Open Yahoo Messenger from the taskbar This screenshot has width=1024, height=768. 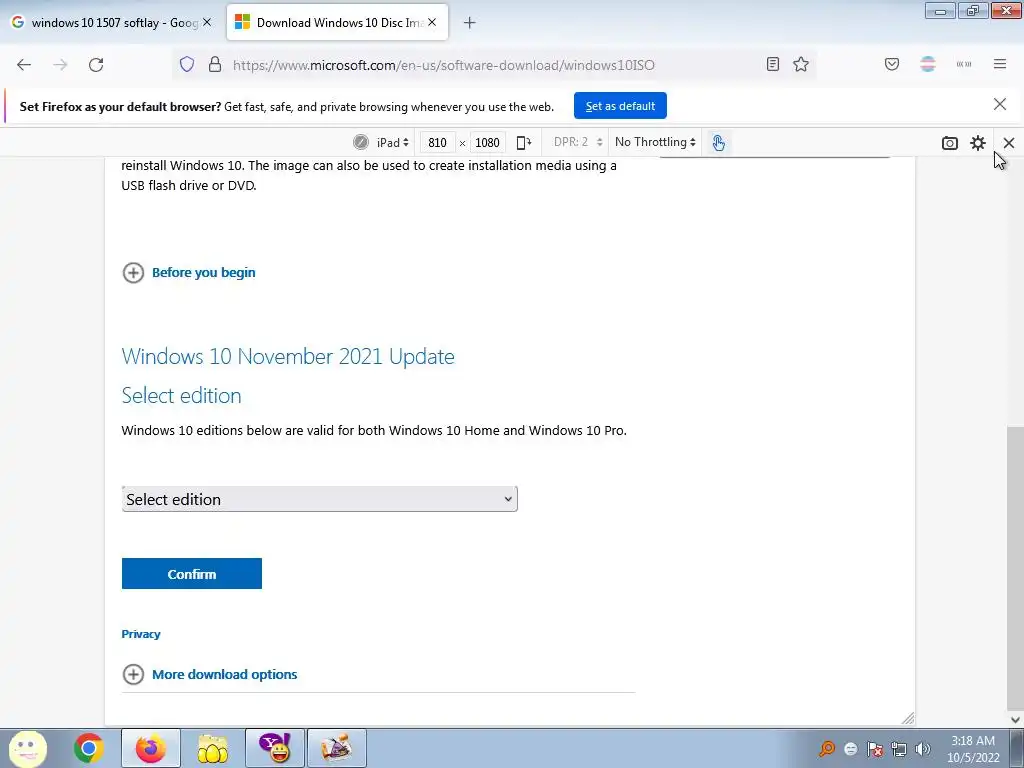pyautogui.click(x=275, y=748)
